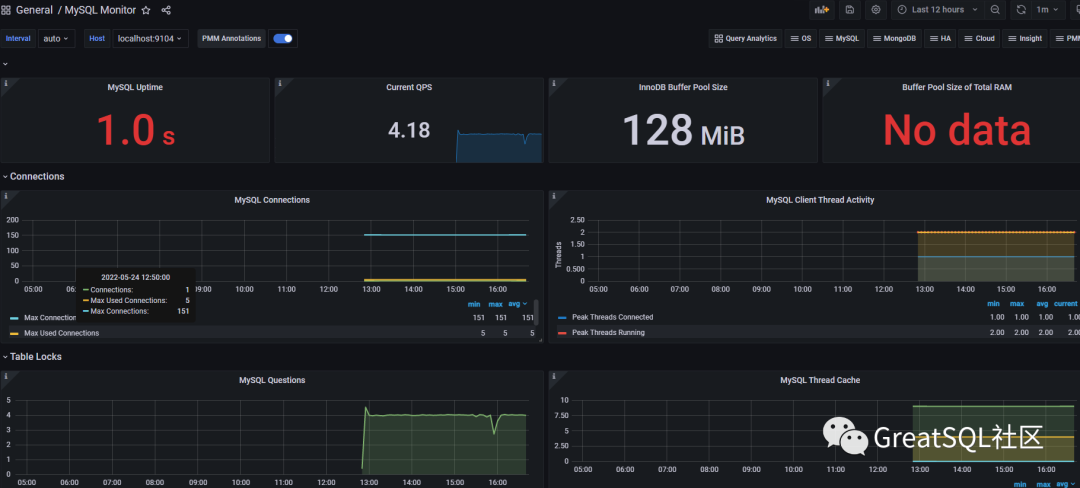
Task: Open the OS menu
Action: coord(800,39)
